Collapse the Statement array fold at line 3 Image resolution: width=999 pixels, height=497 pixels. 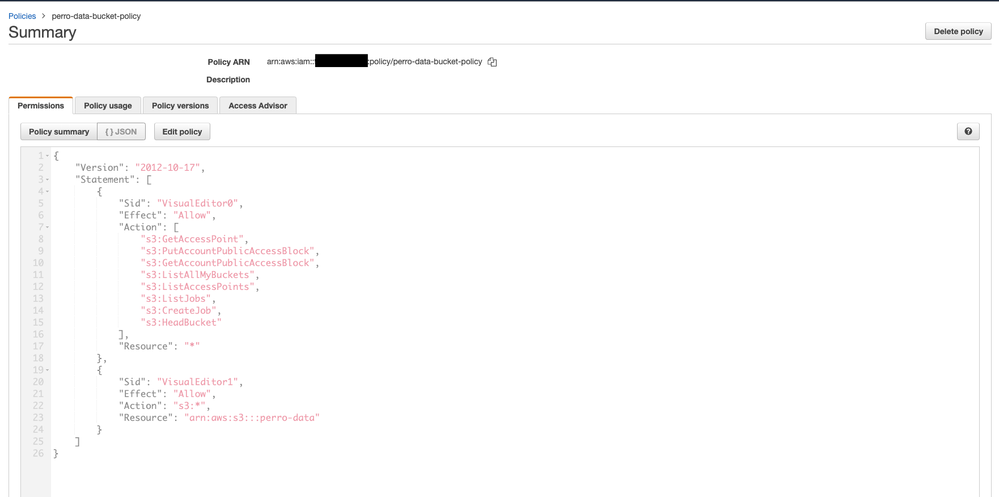click(x=48, y=180)
